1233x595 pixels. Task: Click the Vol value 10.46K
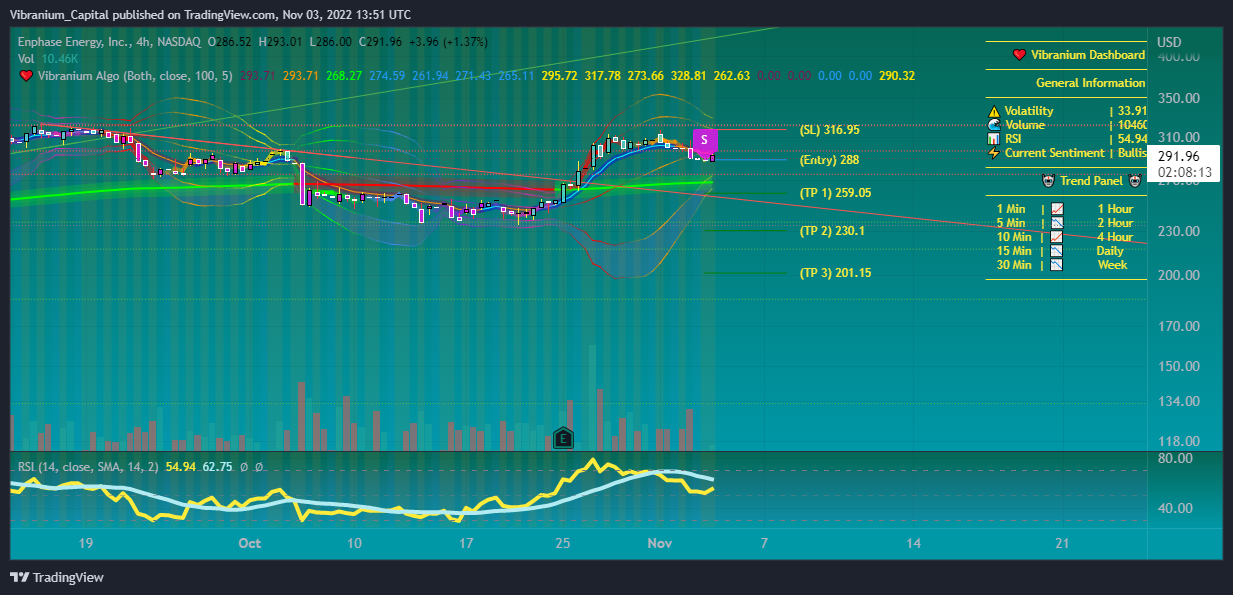coord(59,59)
